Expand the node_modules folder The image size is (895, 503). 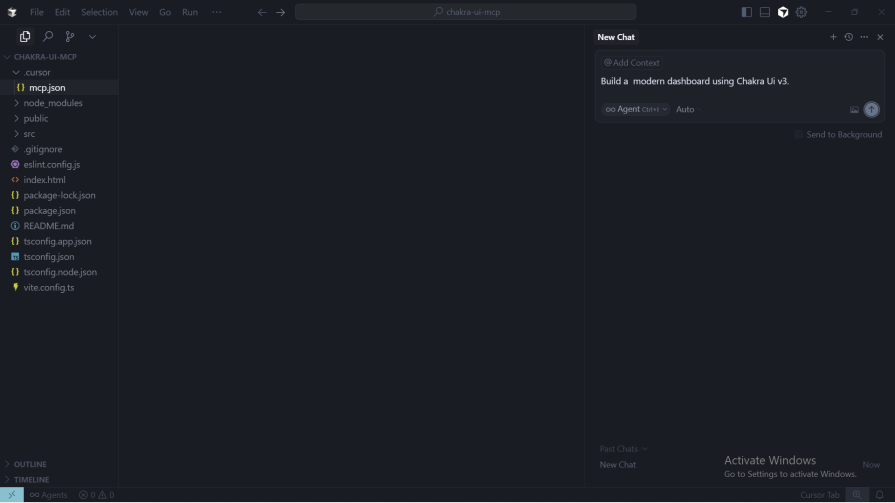pyautogui.click(x=53, y=103)
